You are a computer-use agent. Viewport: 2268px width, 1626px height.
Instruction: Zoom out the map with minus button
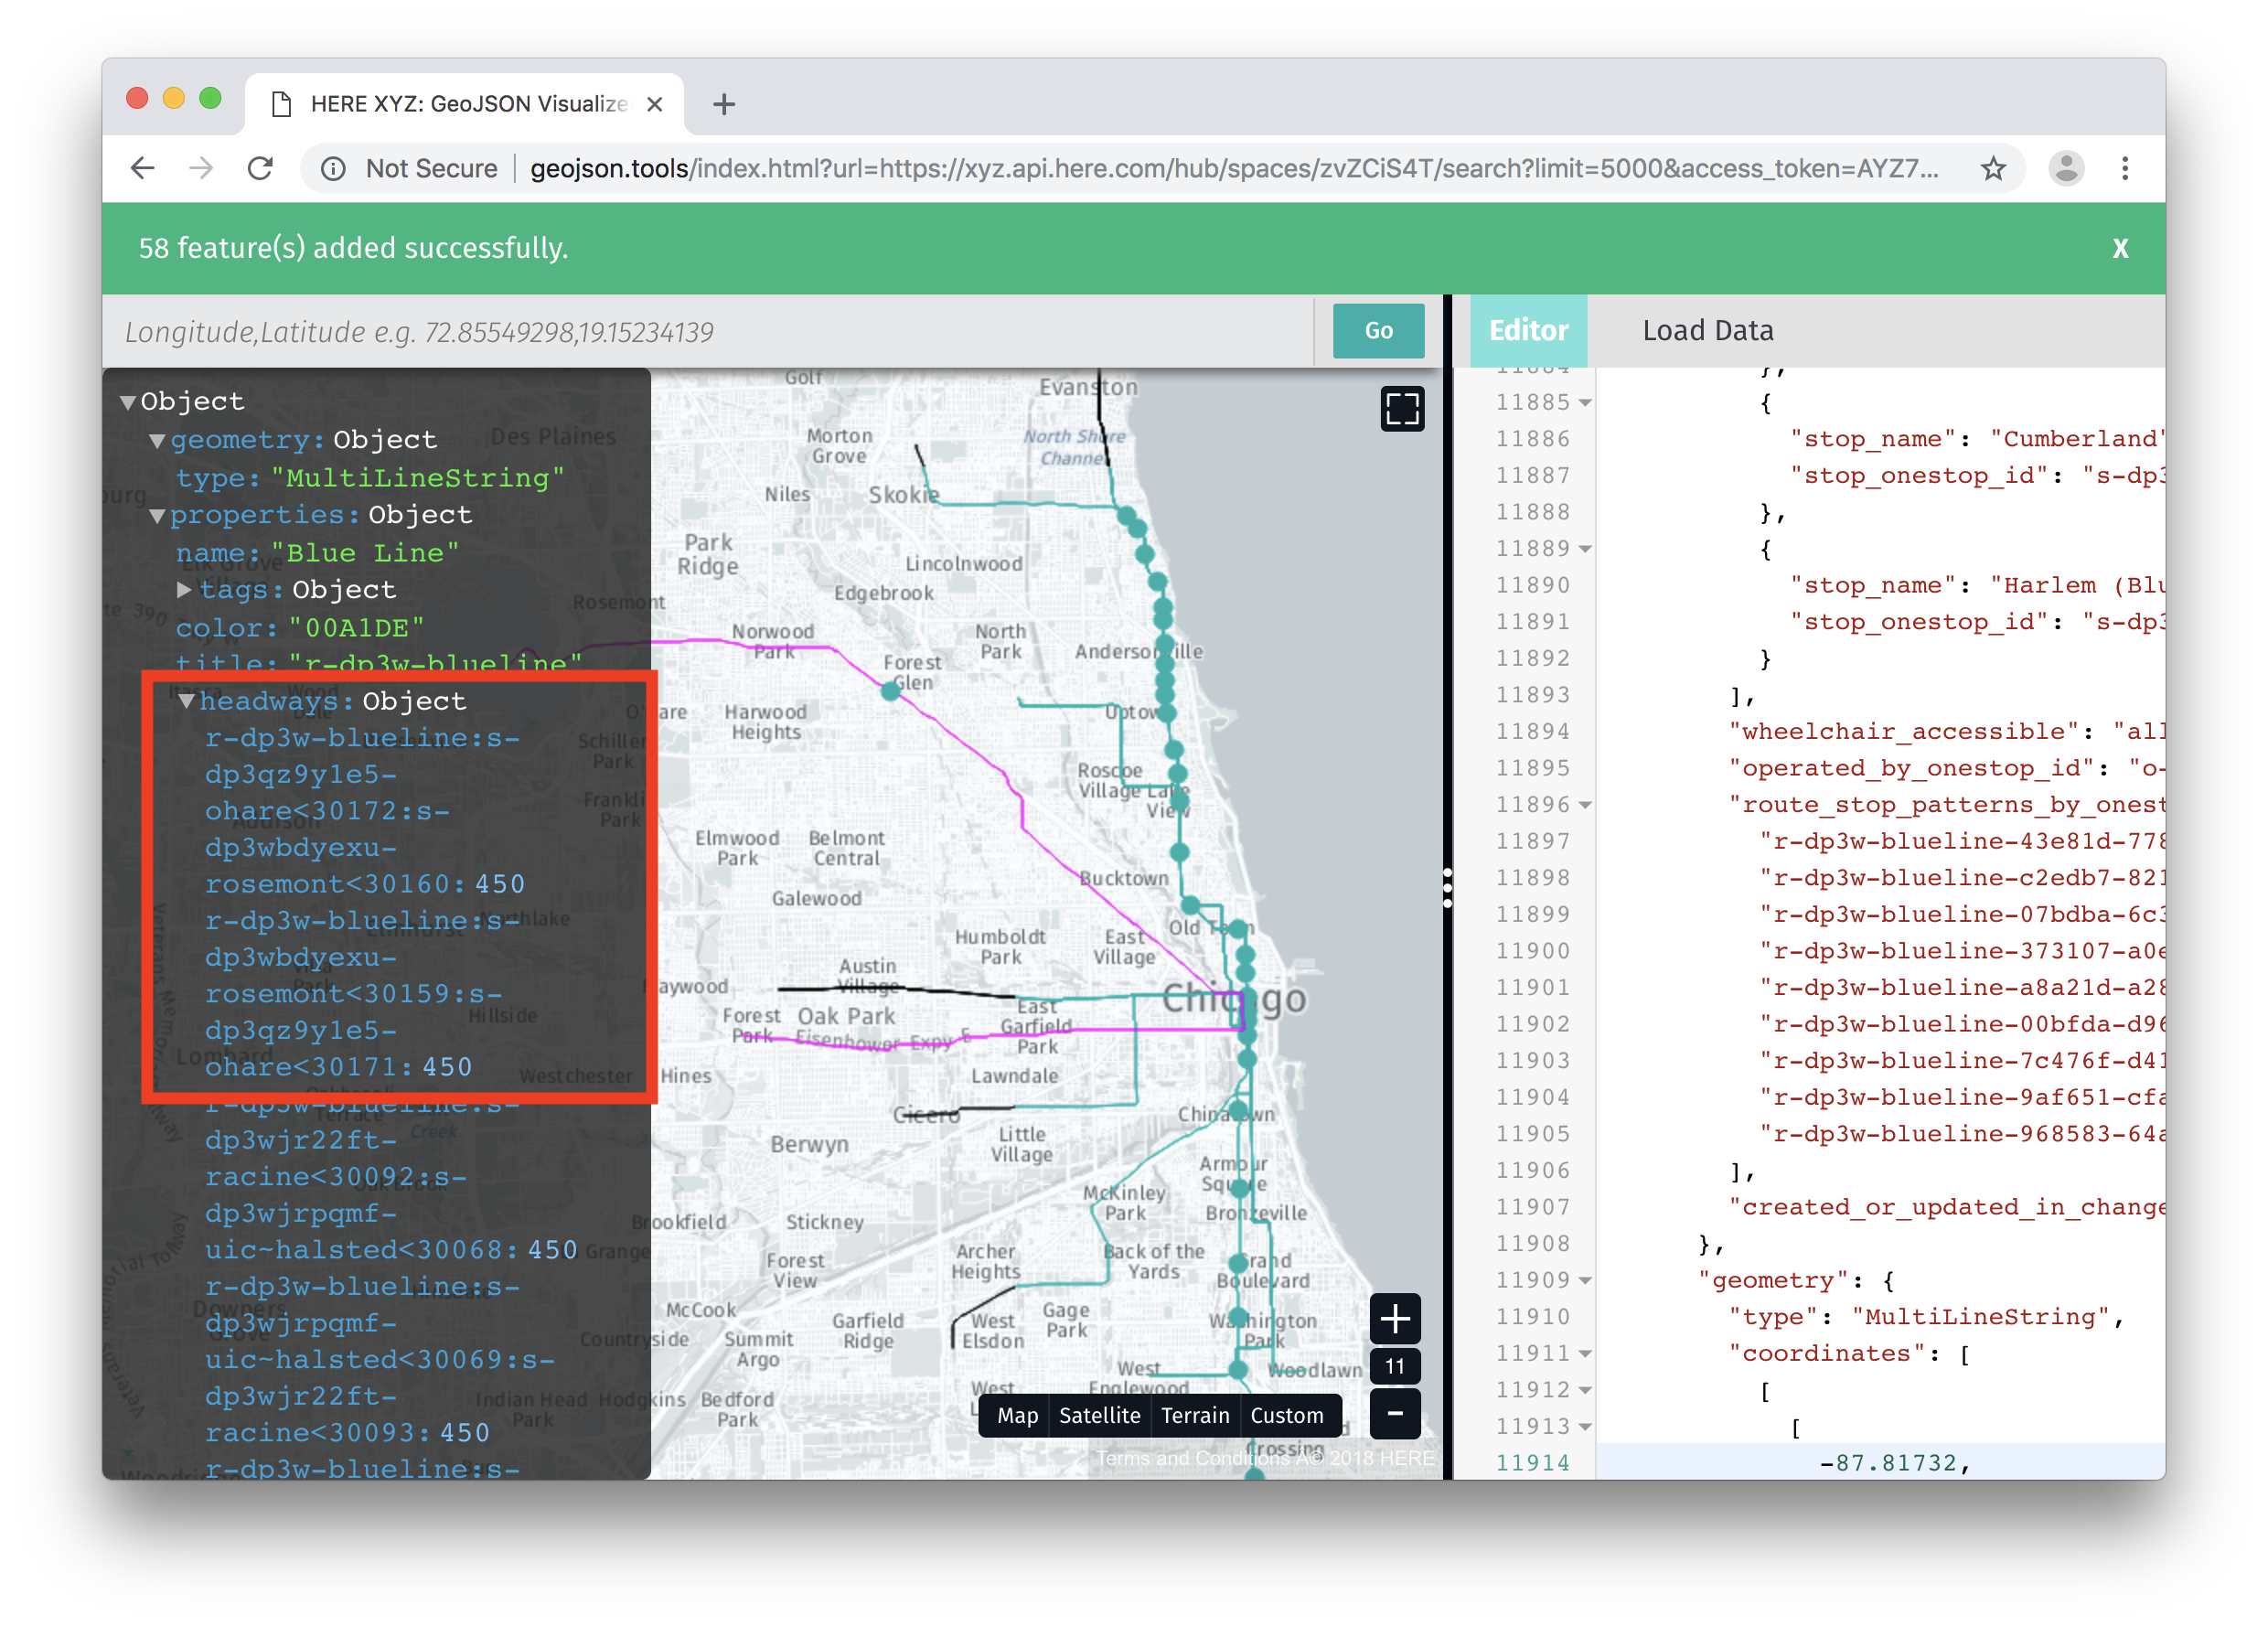pyautogui.click(x=1395, y=1412)
